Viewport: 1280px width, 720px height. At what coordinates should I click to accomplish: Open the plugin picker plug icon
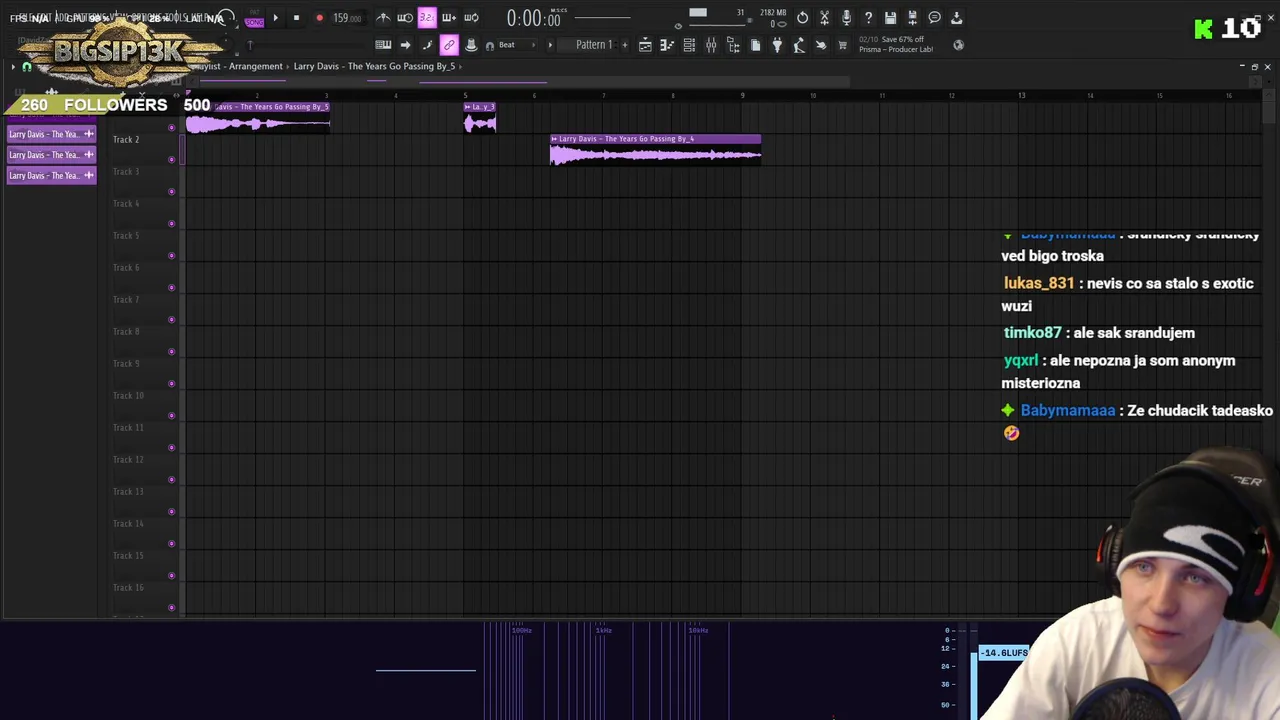point(777,45)
